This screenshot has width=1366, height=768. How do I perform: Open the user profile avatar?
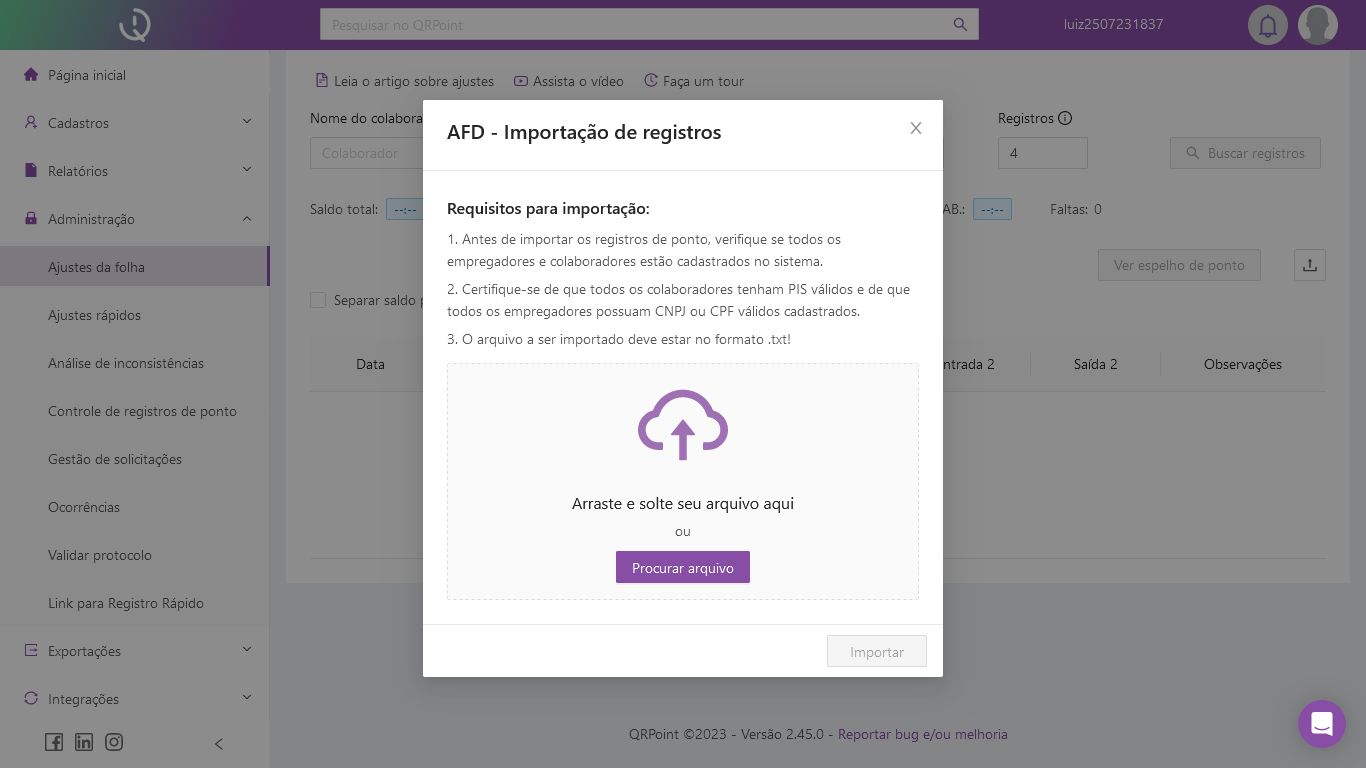(x=1318, y=25)
